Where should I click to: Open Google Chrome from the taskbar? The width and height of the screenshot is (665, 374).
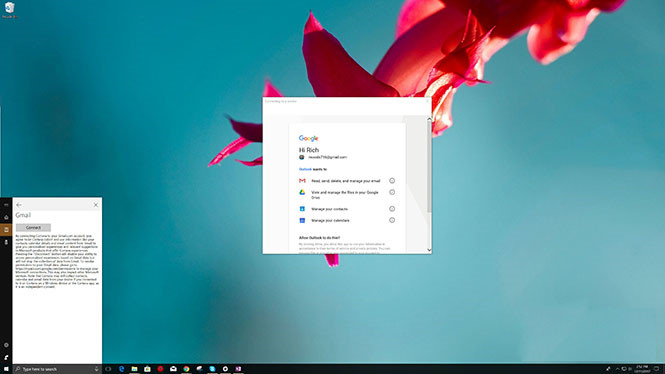tap(186, 369)
